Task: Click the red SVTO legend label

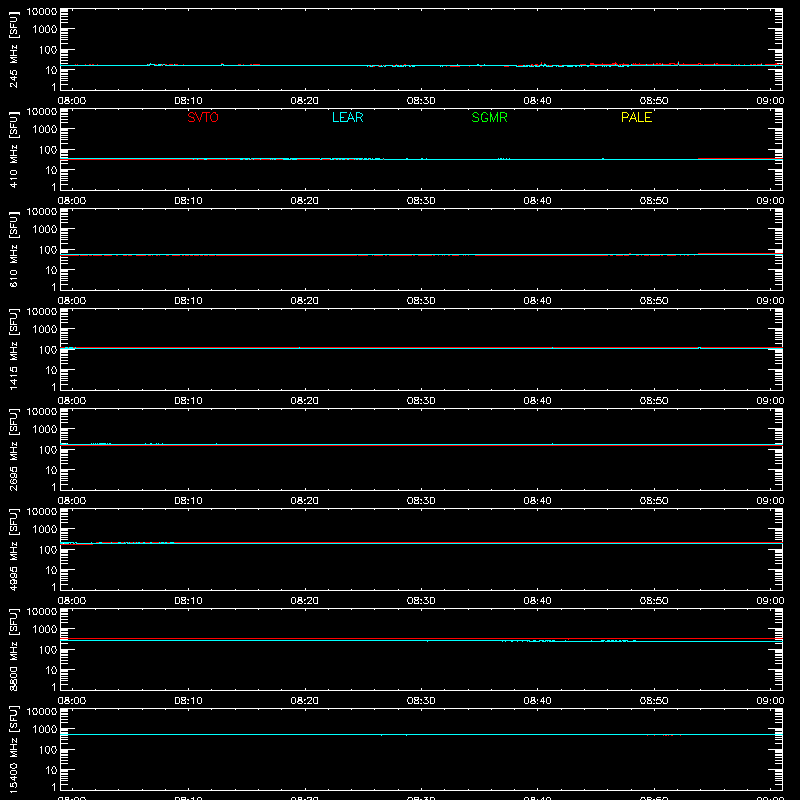Action: [x=203, y=117]
